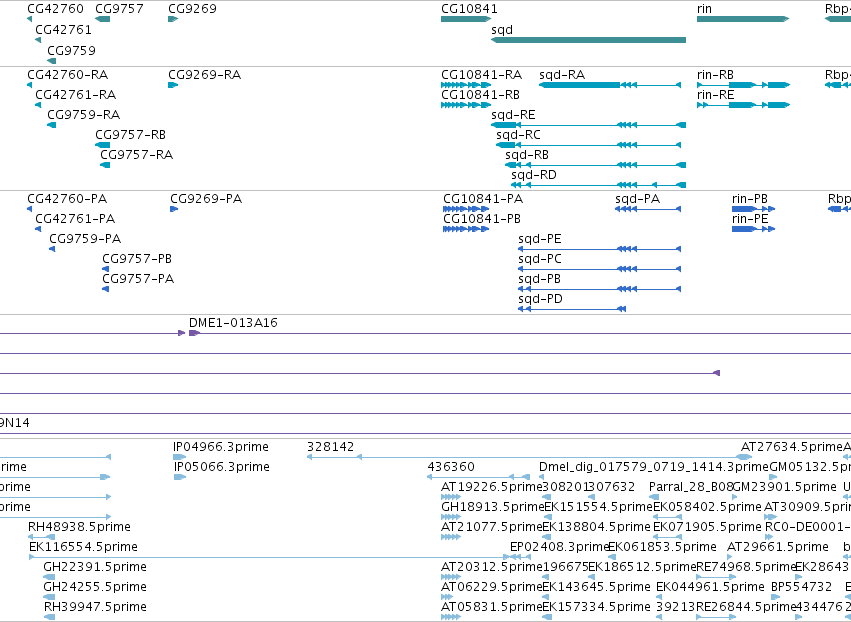
Task: Open EST RH39947.5prime
Action: [x=95, y=607]
